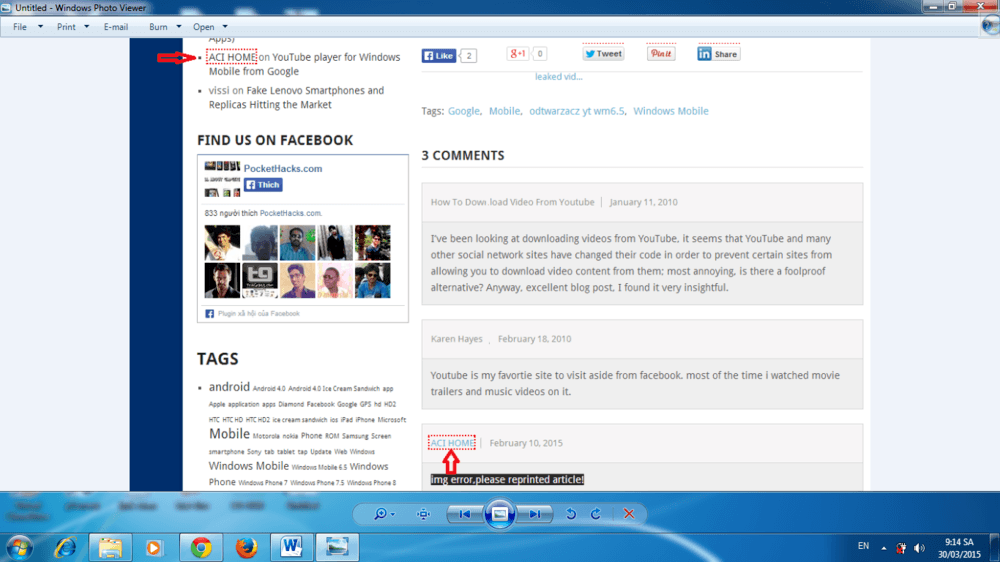1000x562 pixels.
Task: Click the Google tag link
Action: point(464,111)
